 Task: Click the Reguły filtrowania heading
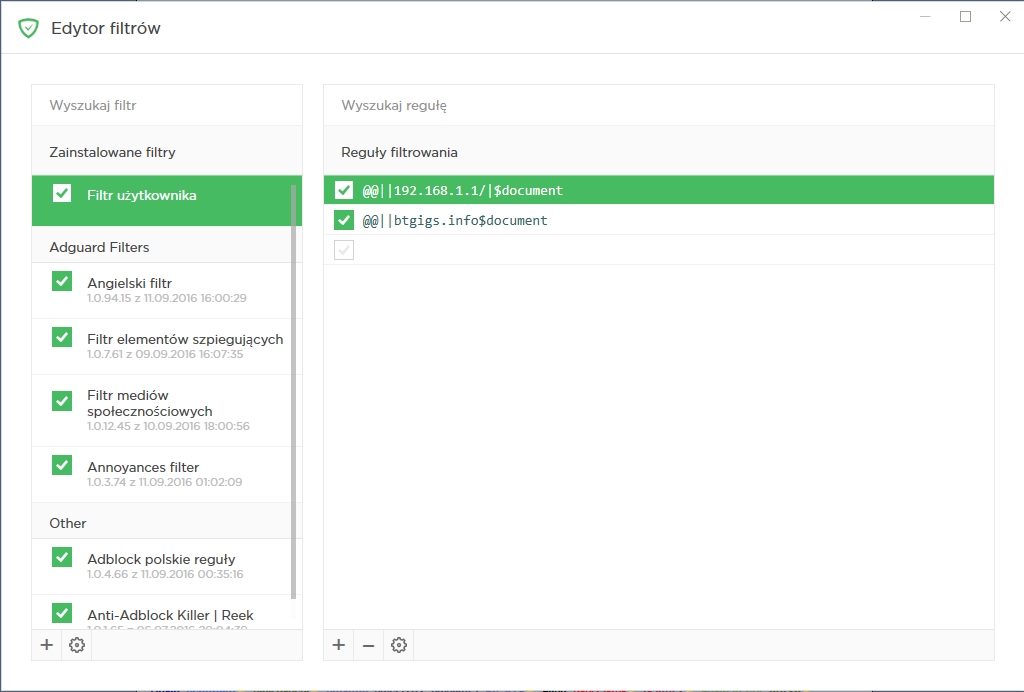(399, 152)
